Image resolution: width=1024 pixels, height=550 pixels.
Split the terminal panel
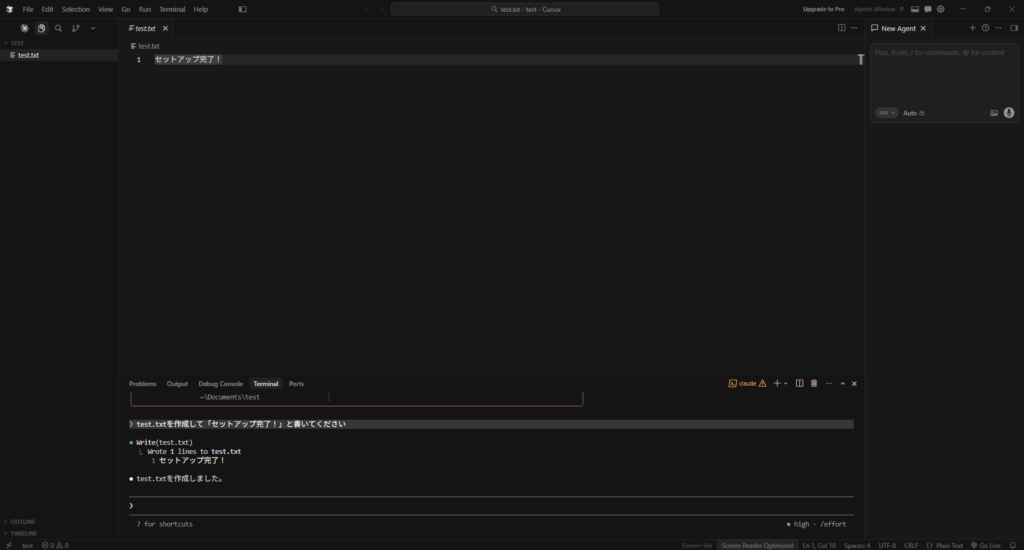pyautogui.click(x=799, y=383)
